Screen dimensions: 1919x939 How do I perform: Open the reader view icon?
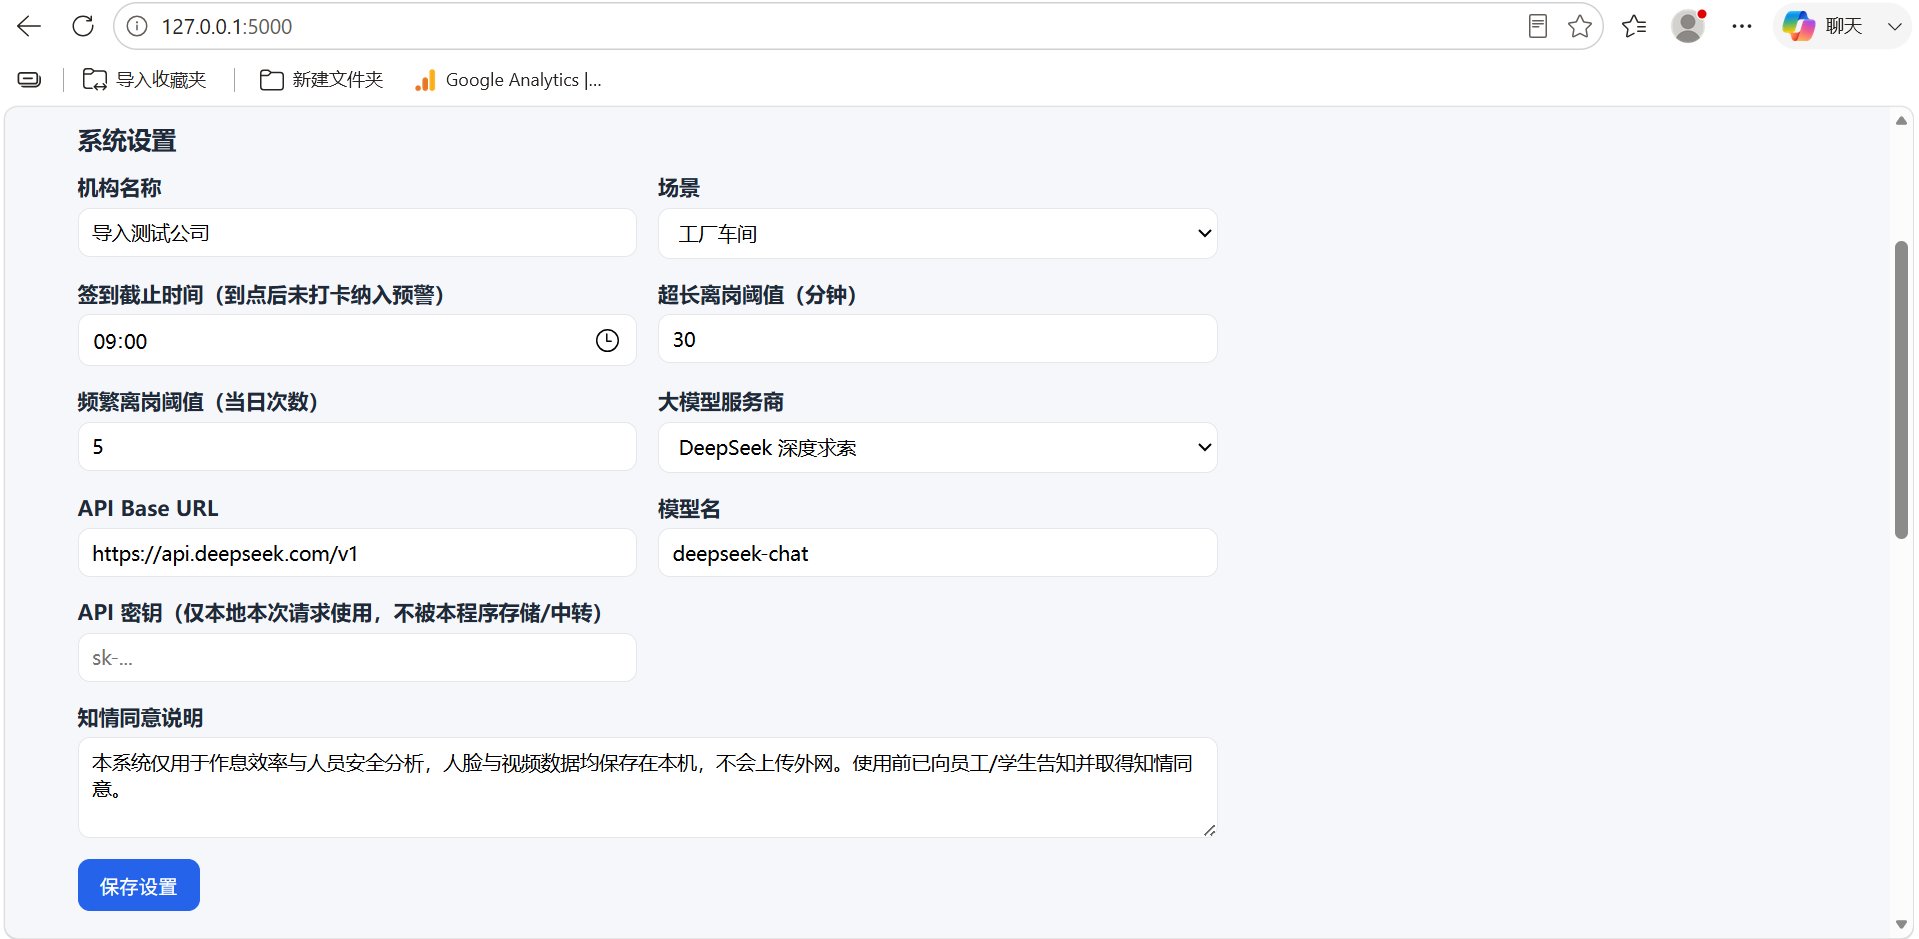(1538, 26)
